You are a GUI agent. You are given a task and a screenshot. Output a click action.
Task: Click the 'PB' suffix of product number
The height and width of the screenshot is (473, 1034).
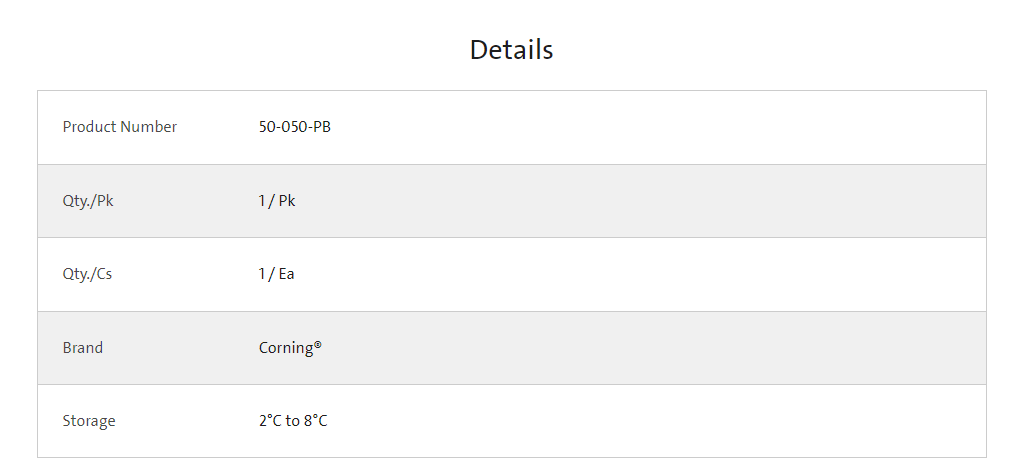tap(322, 127)
